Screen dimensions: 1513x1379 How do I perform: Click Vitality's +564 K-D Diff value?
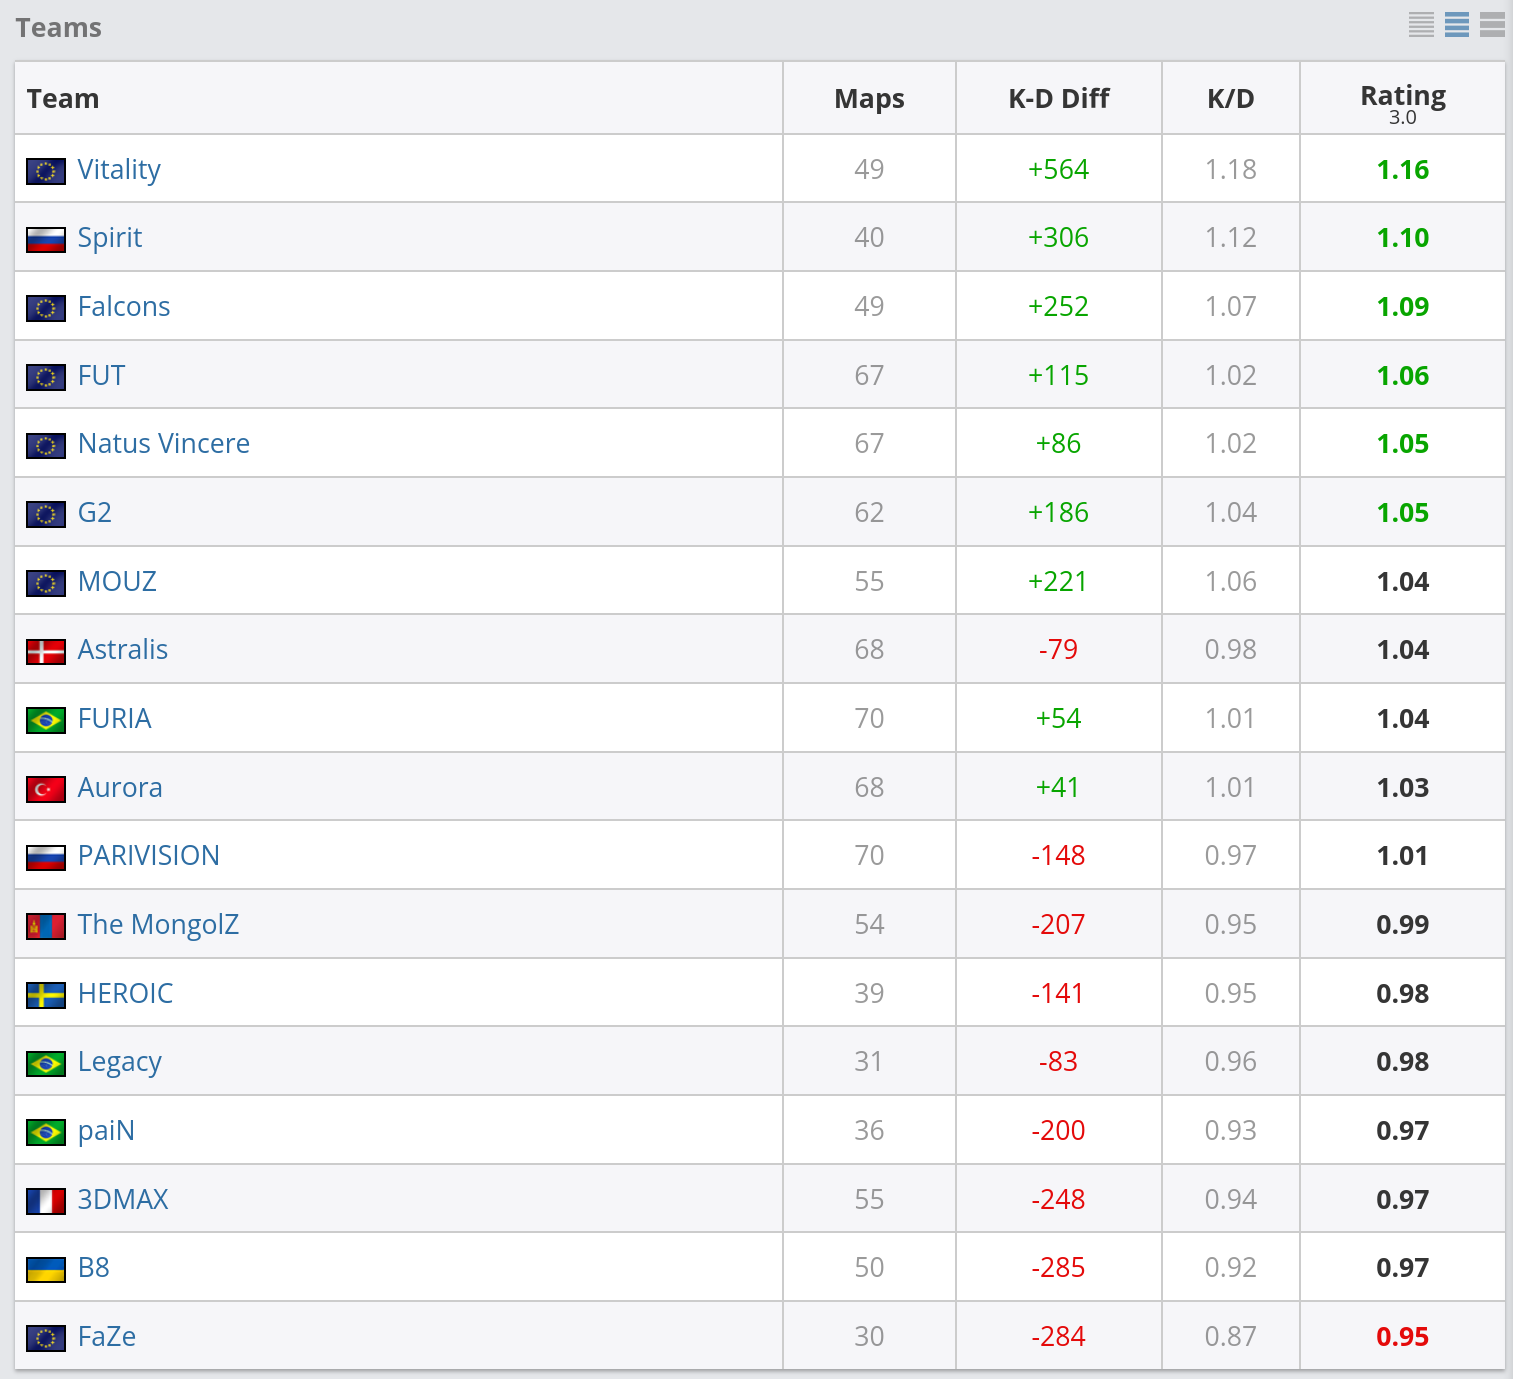click(x=1058, y=169)
